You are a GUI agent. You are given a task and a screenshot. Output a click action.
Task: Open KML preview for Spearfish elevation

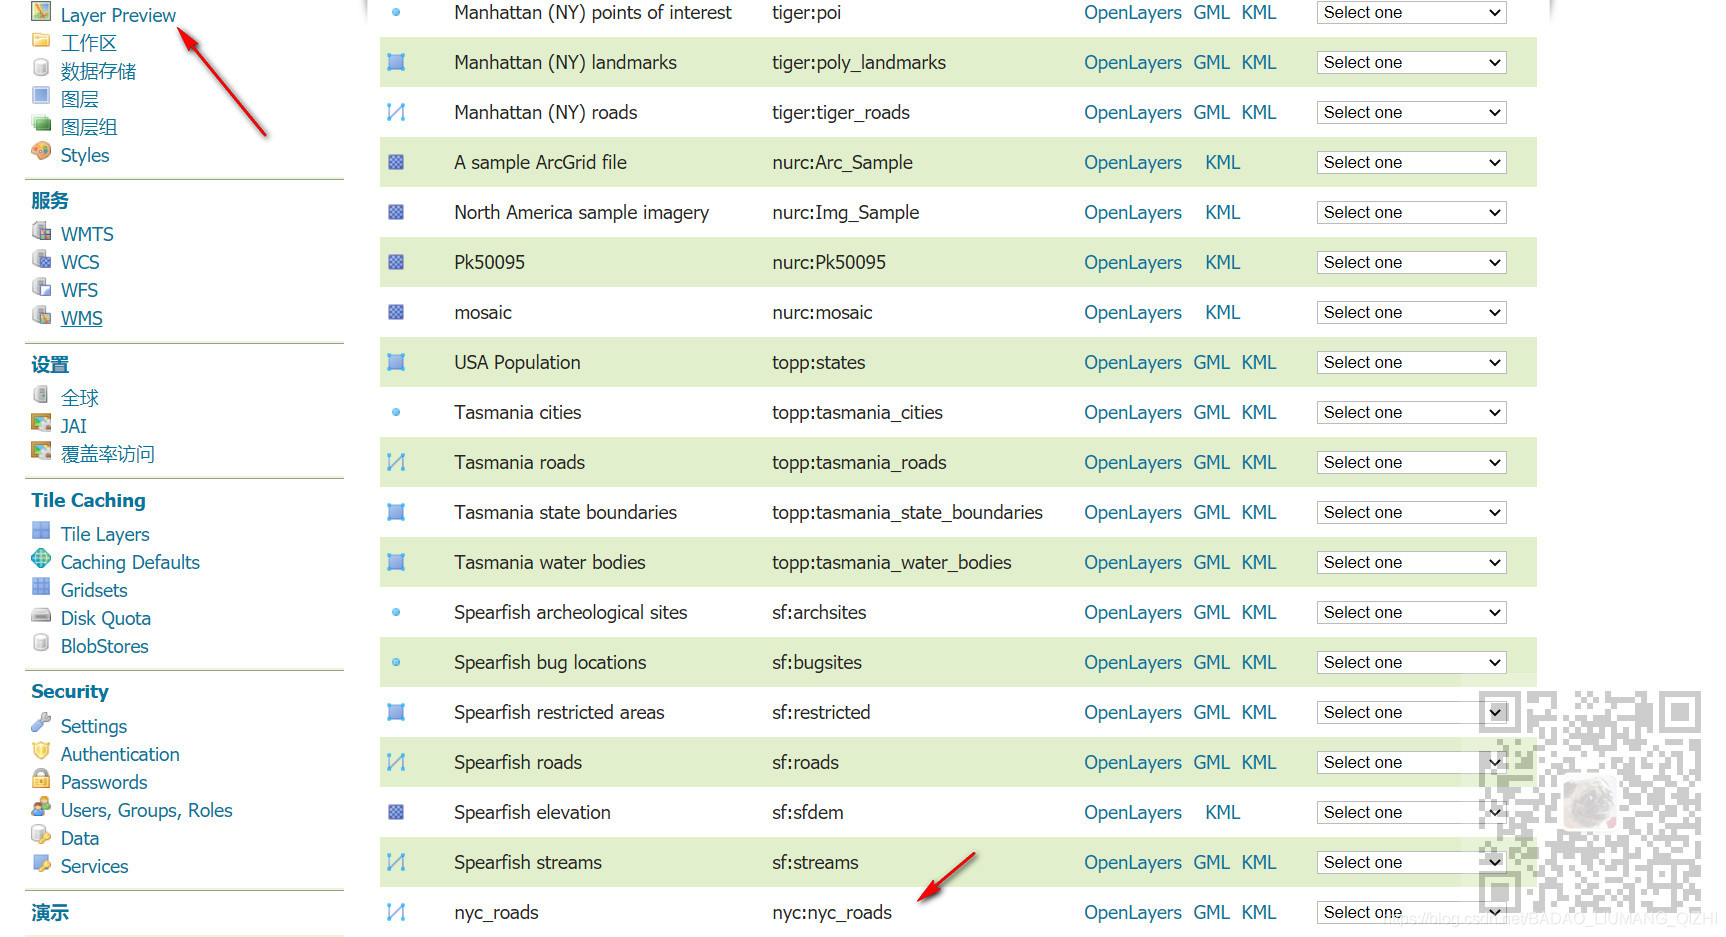point(1222,812)
